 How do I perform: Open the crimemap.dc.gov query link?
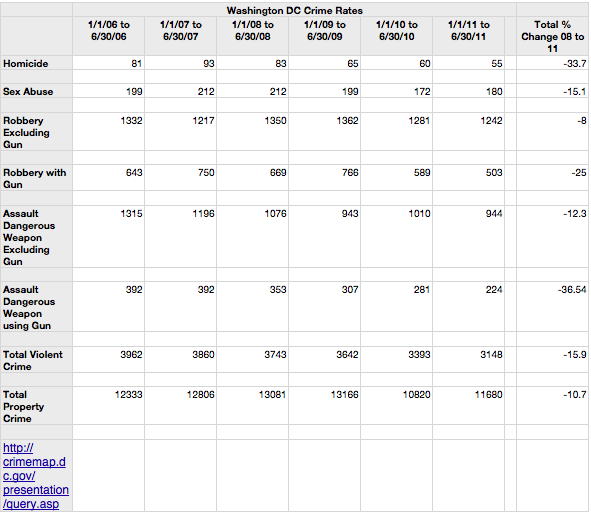[36, 476]
